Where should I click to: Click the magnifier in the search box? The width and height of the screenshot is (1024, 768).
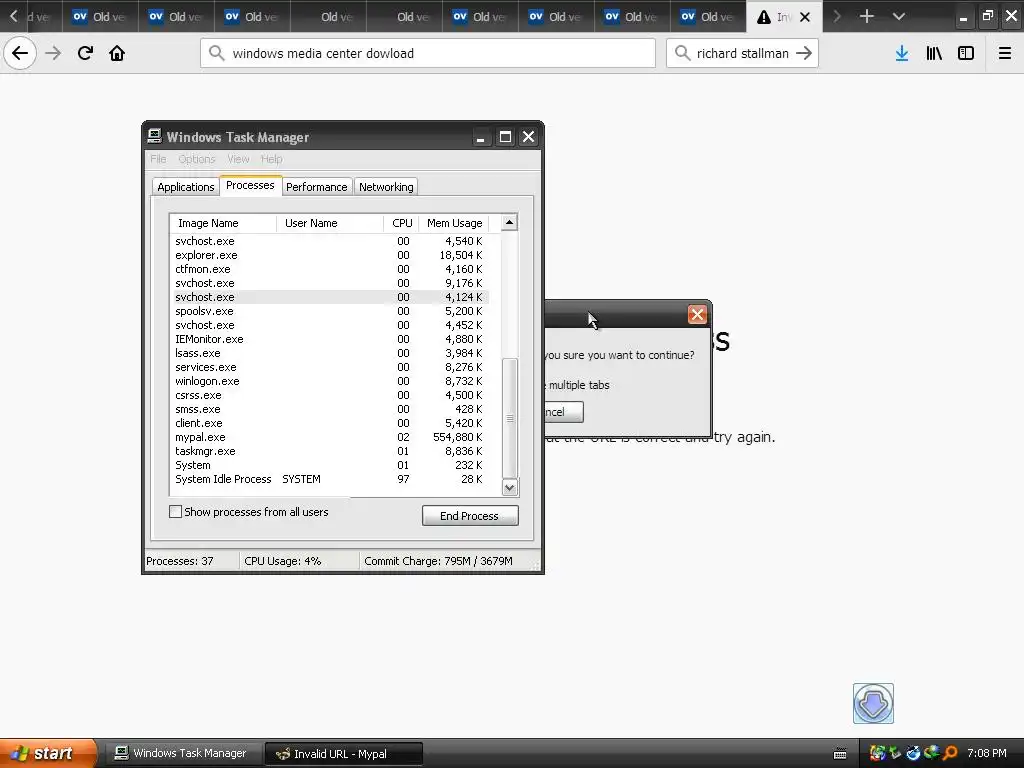(682, 53)
